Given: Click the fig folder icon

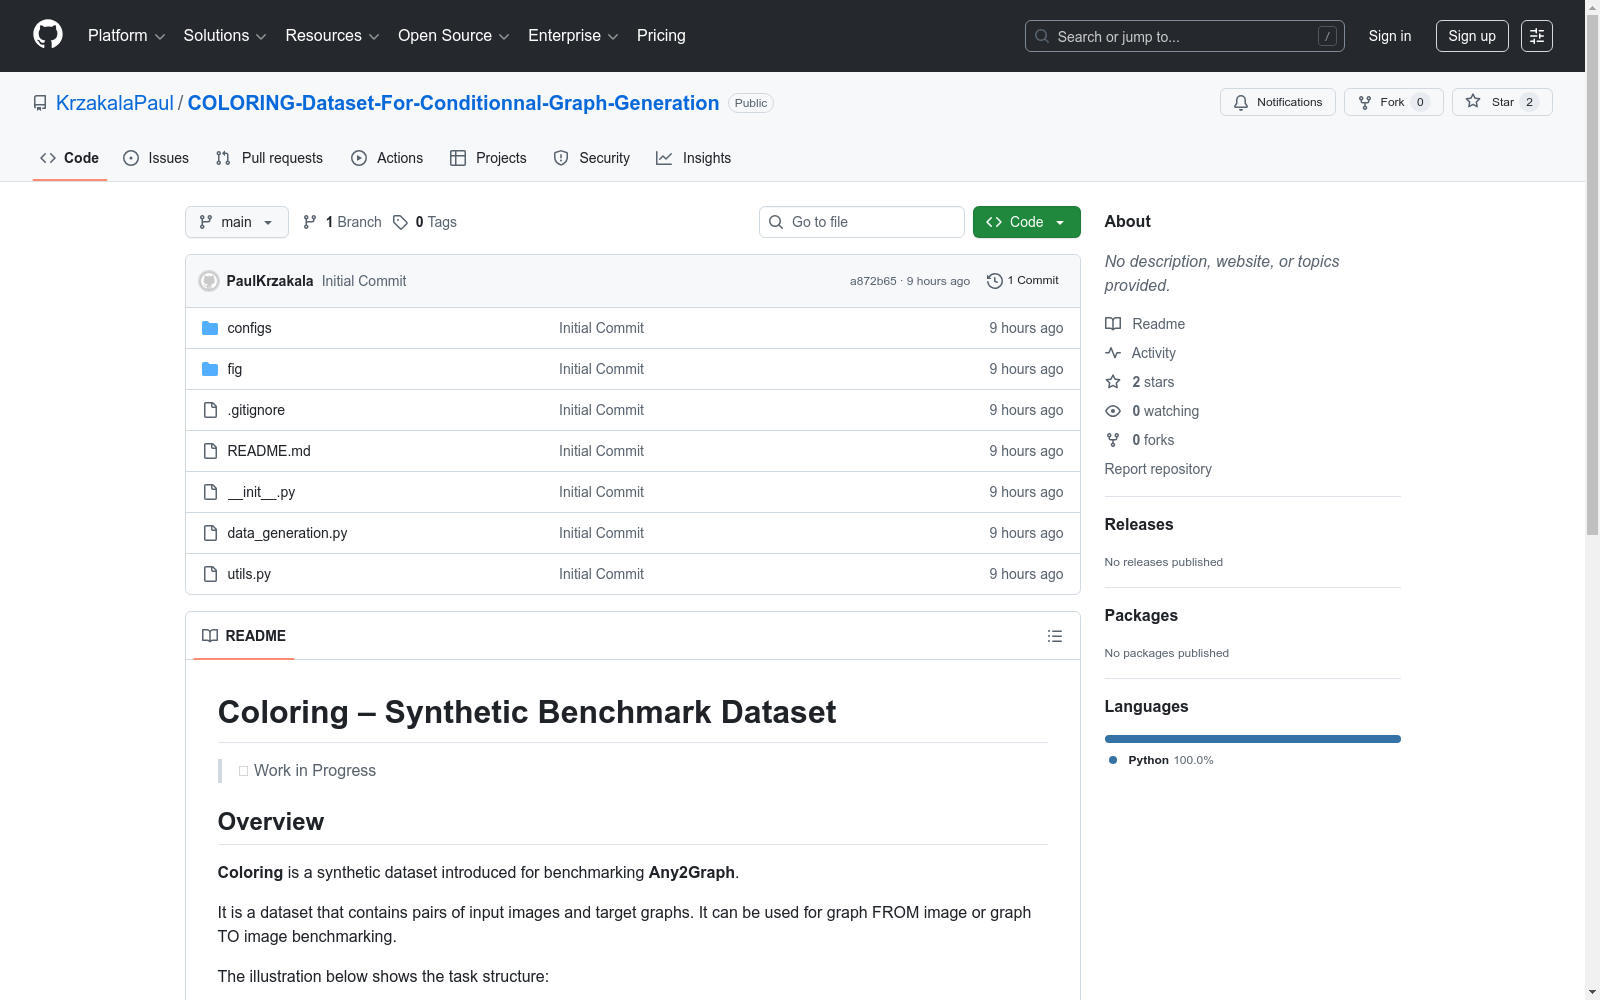Looking at the screenshot, I should coord(210,369).
